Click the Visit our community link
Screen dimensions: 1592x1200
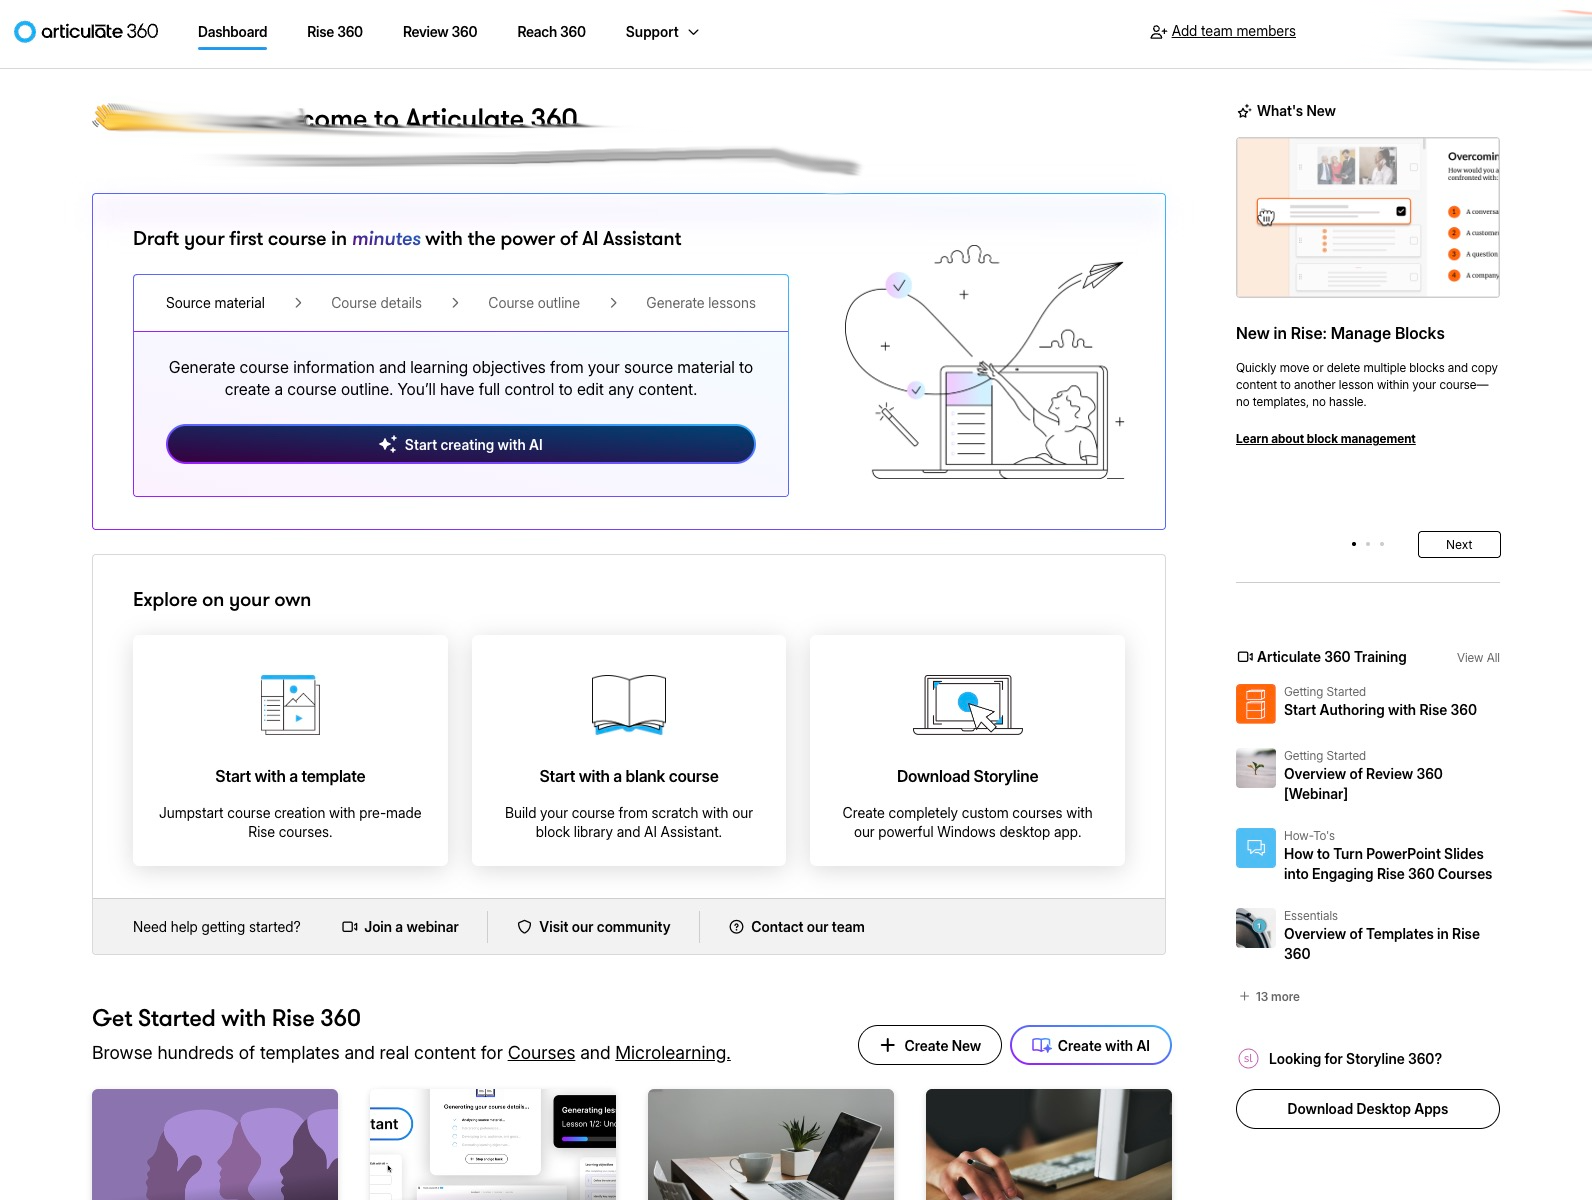point(594,927)
